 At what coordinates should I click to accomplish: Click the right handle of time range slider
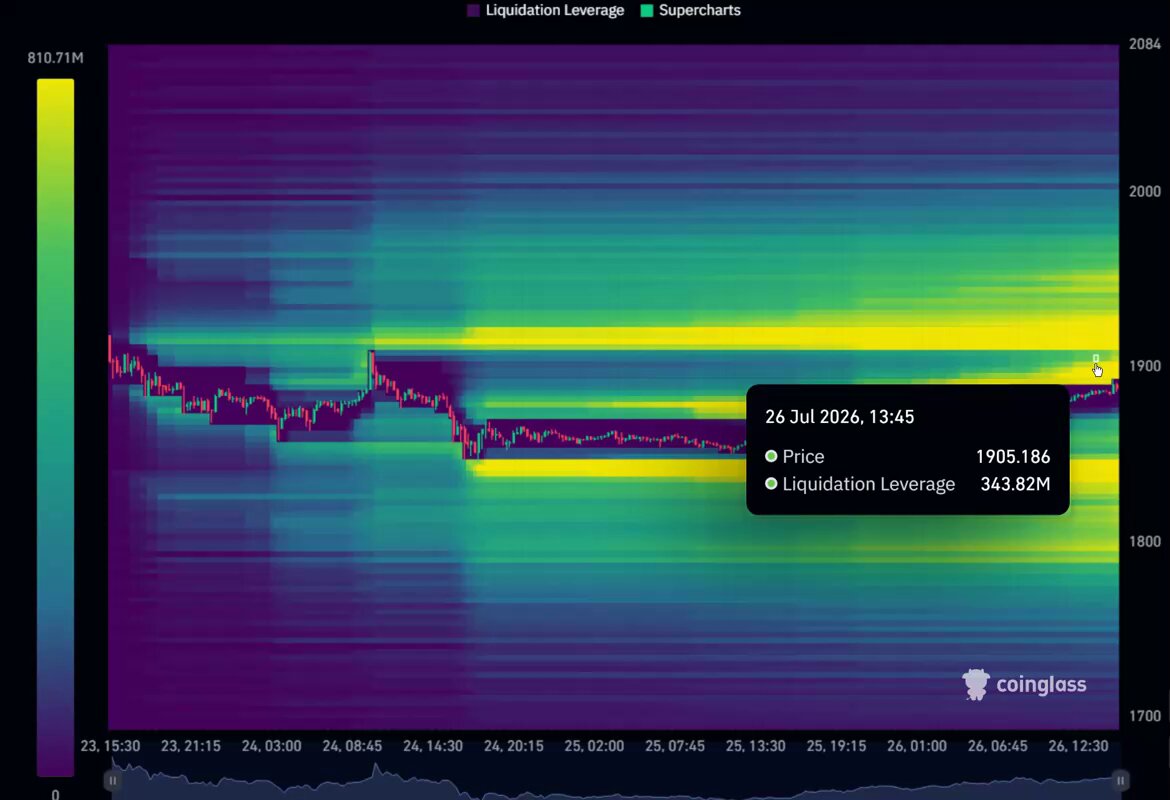[1120, 781]
